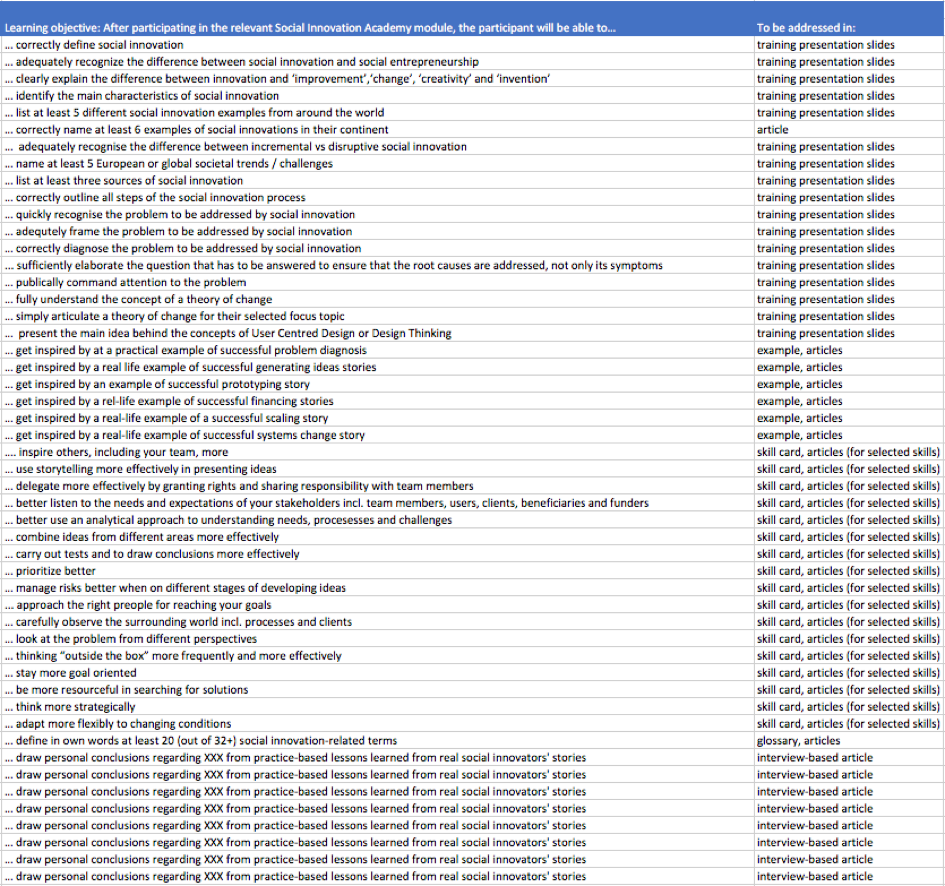
Task: Select 'carefully observe the surrounding world' cell
Action: pos(377,622)
